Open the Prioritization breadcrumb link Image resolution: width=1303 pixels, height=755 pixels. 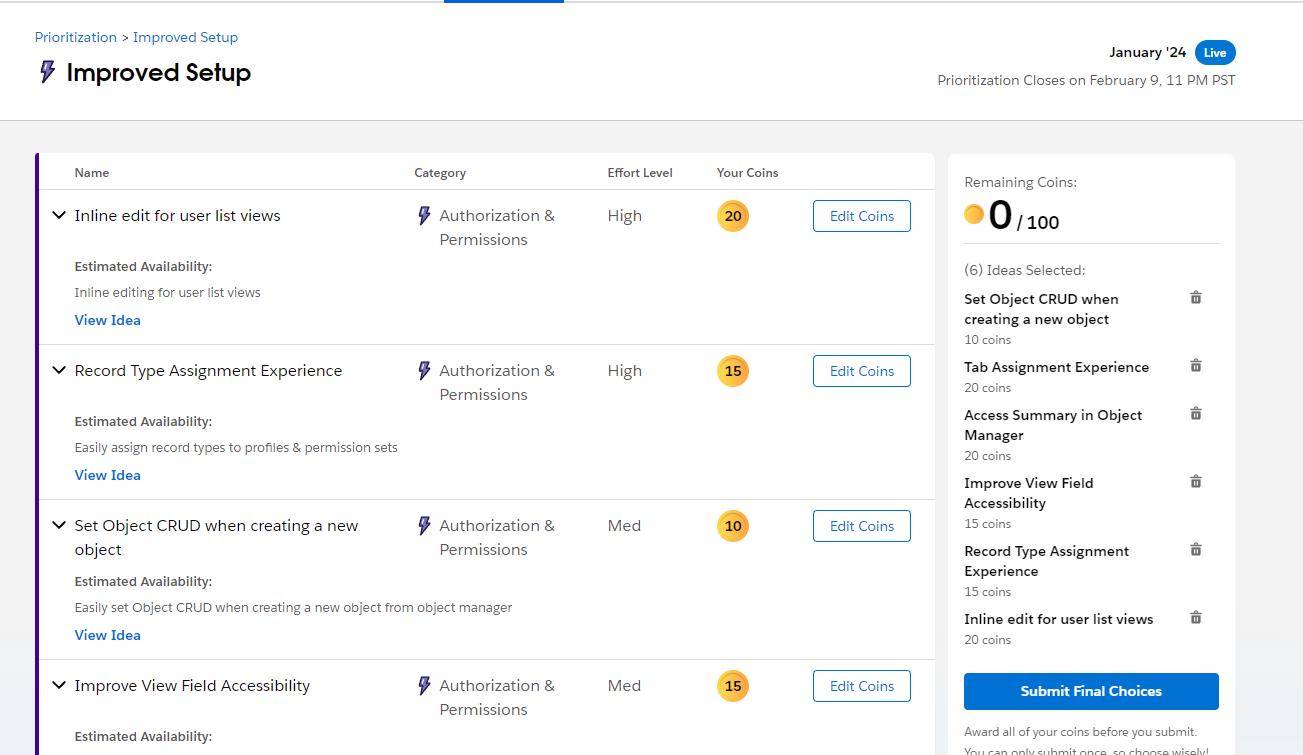76,37
